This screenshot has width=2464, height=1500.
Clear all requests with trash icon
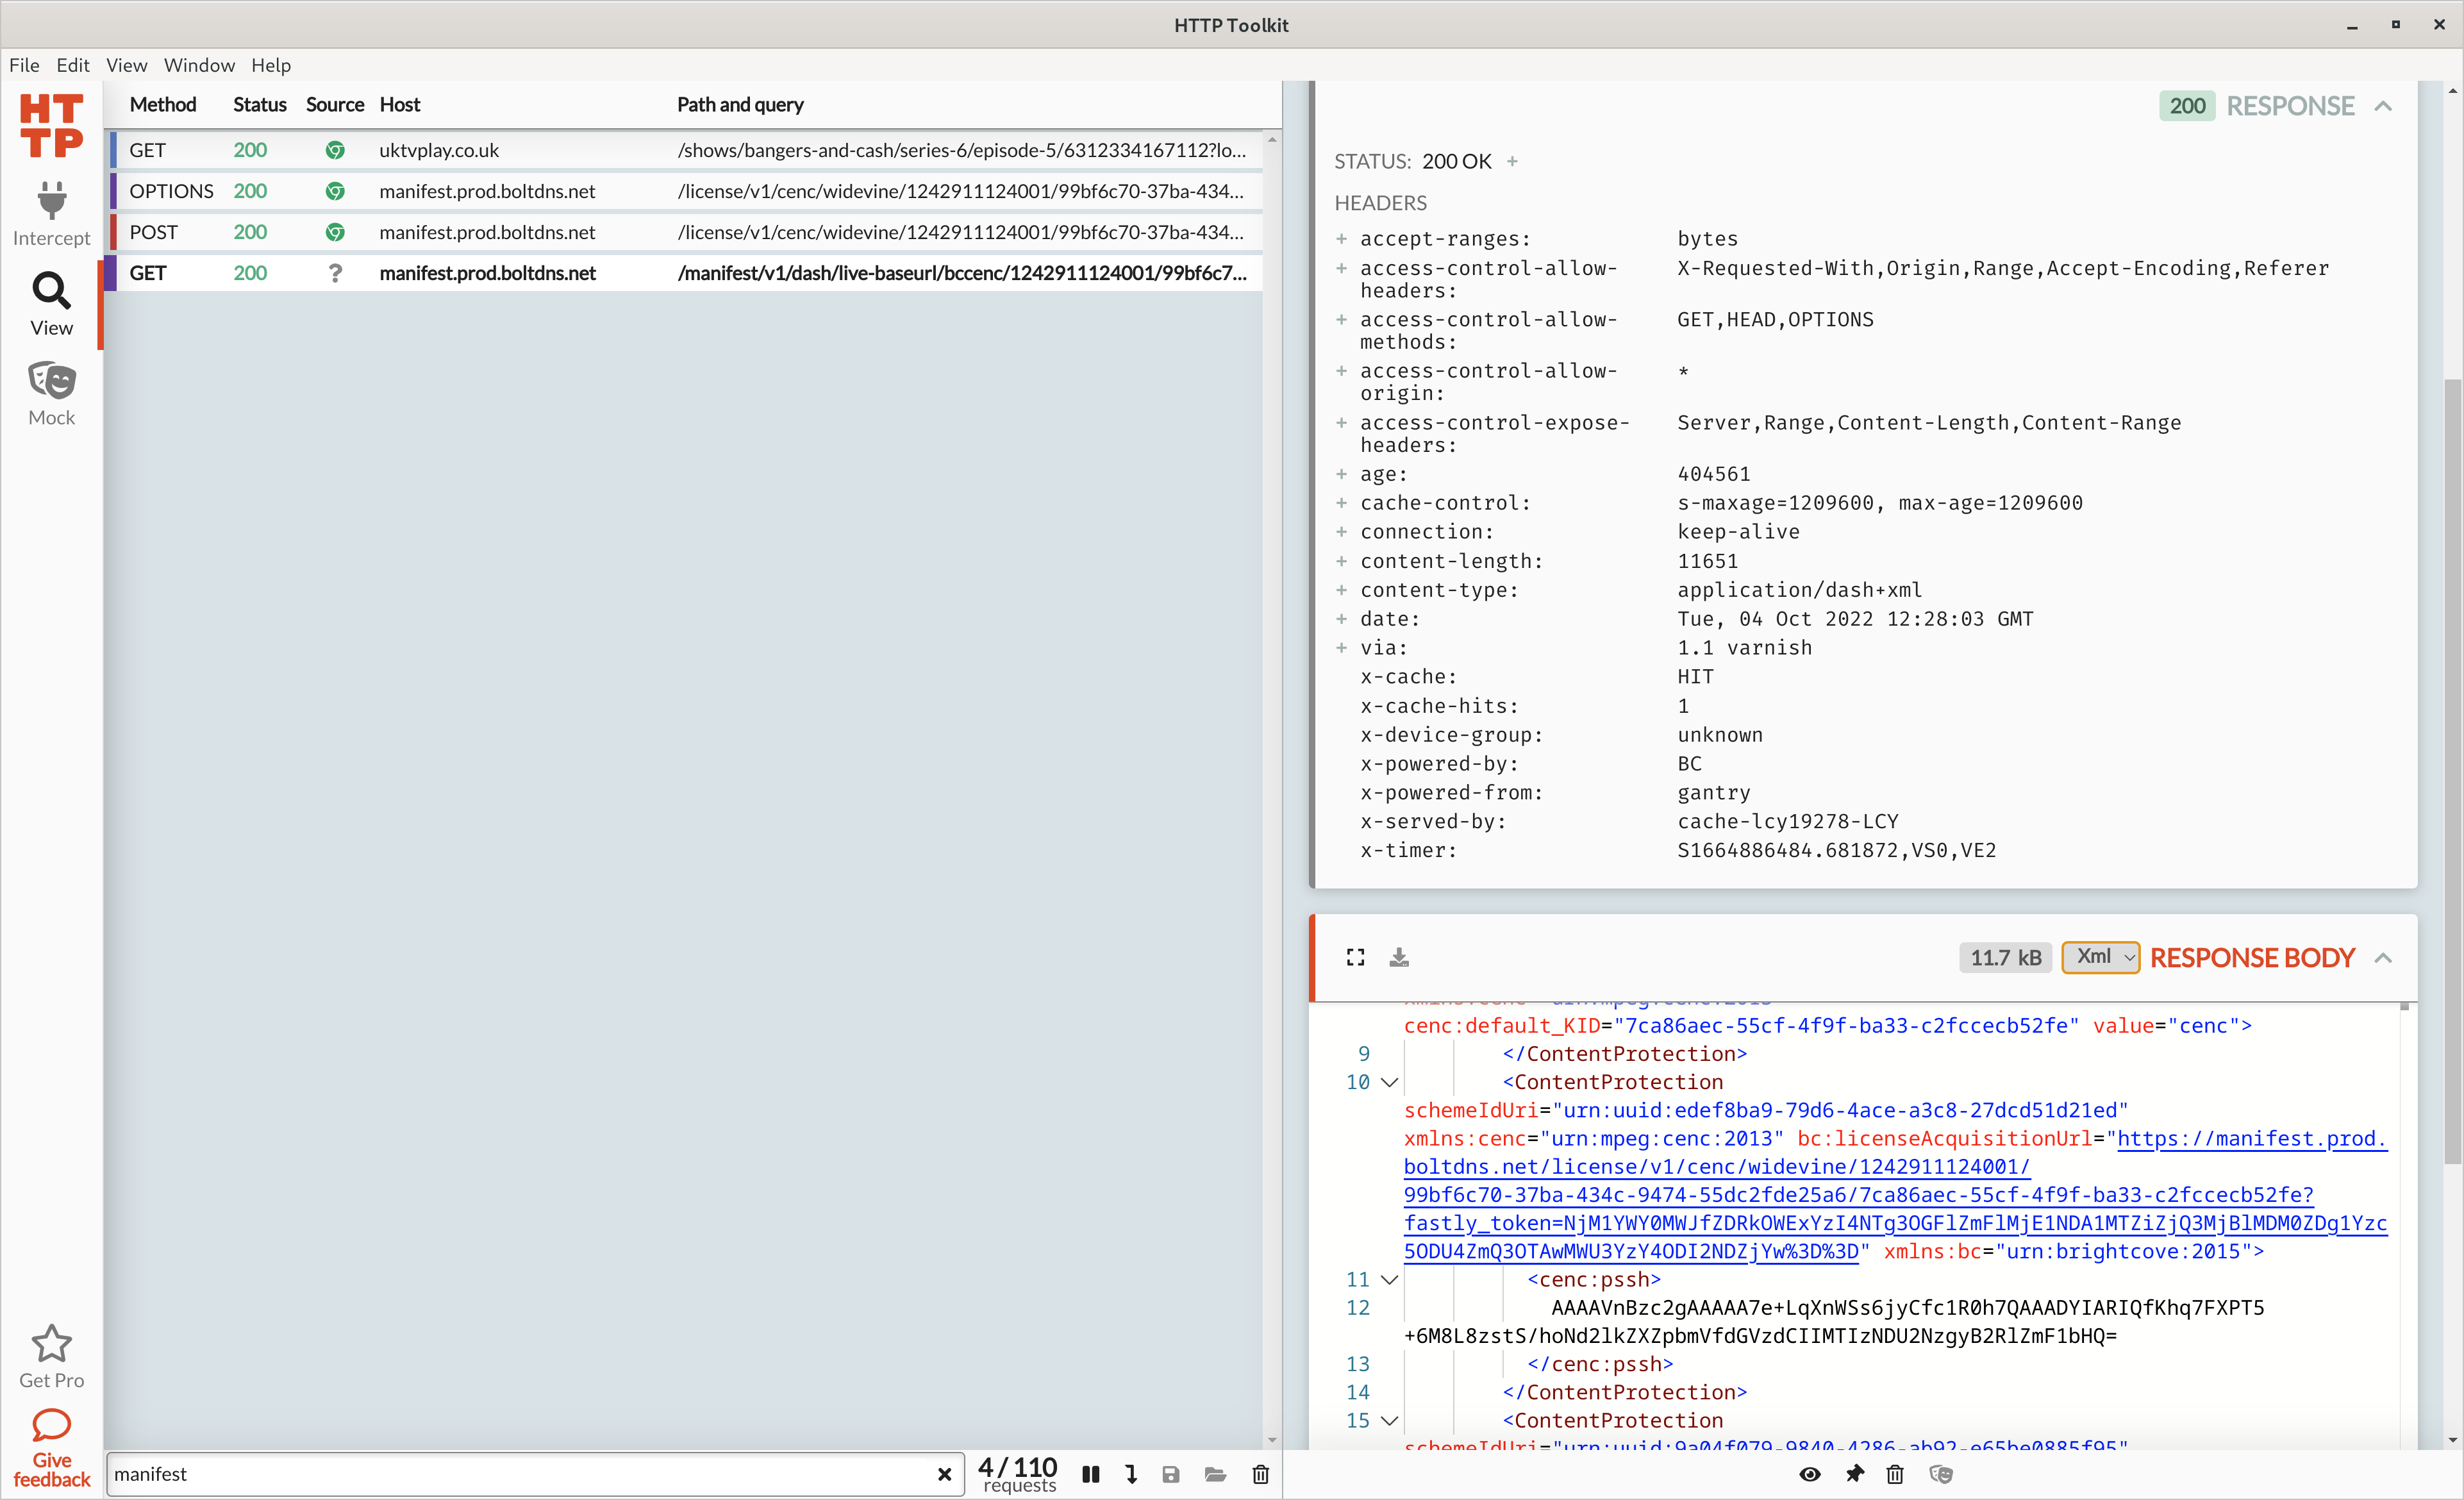point(1261,1474)
